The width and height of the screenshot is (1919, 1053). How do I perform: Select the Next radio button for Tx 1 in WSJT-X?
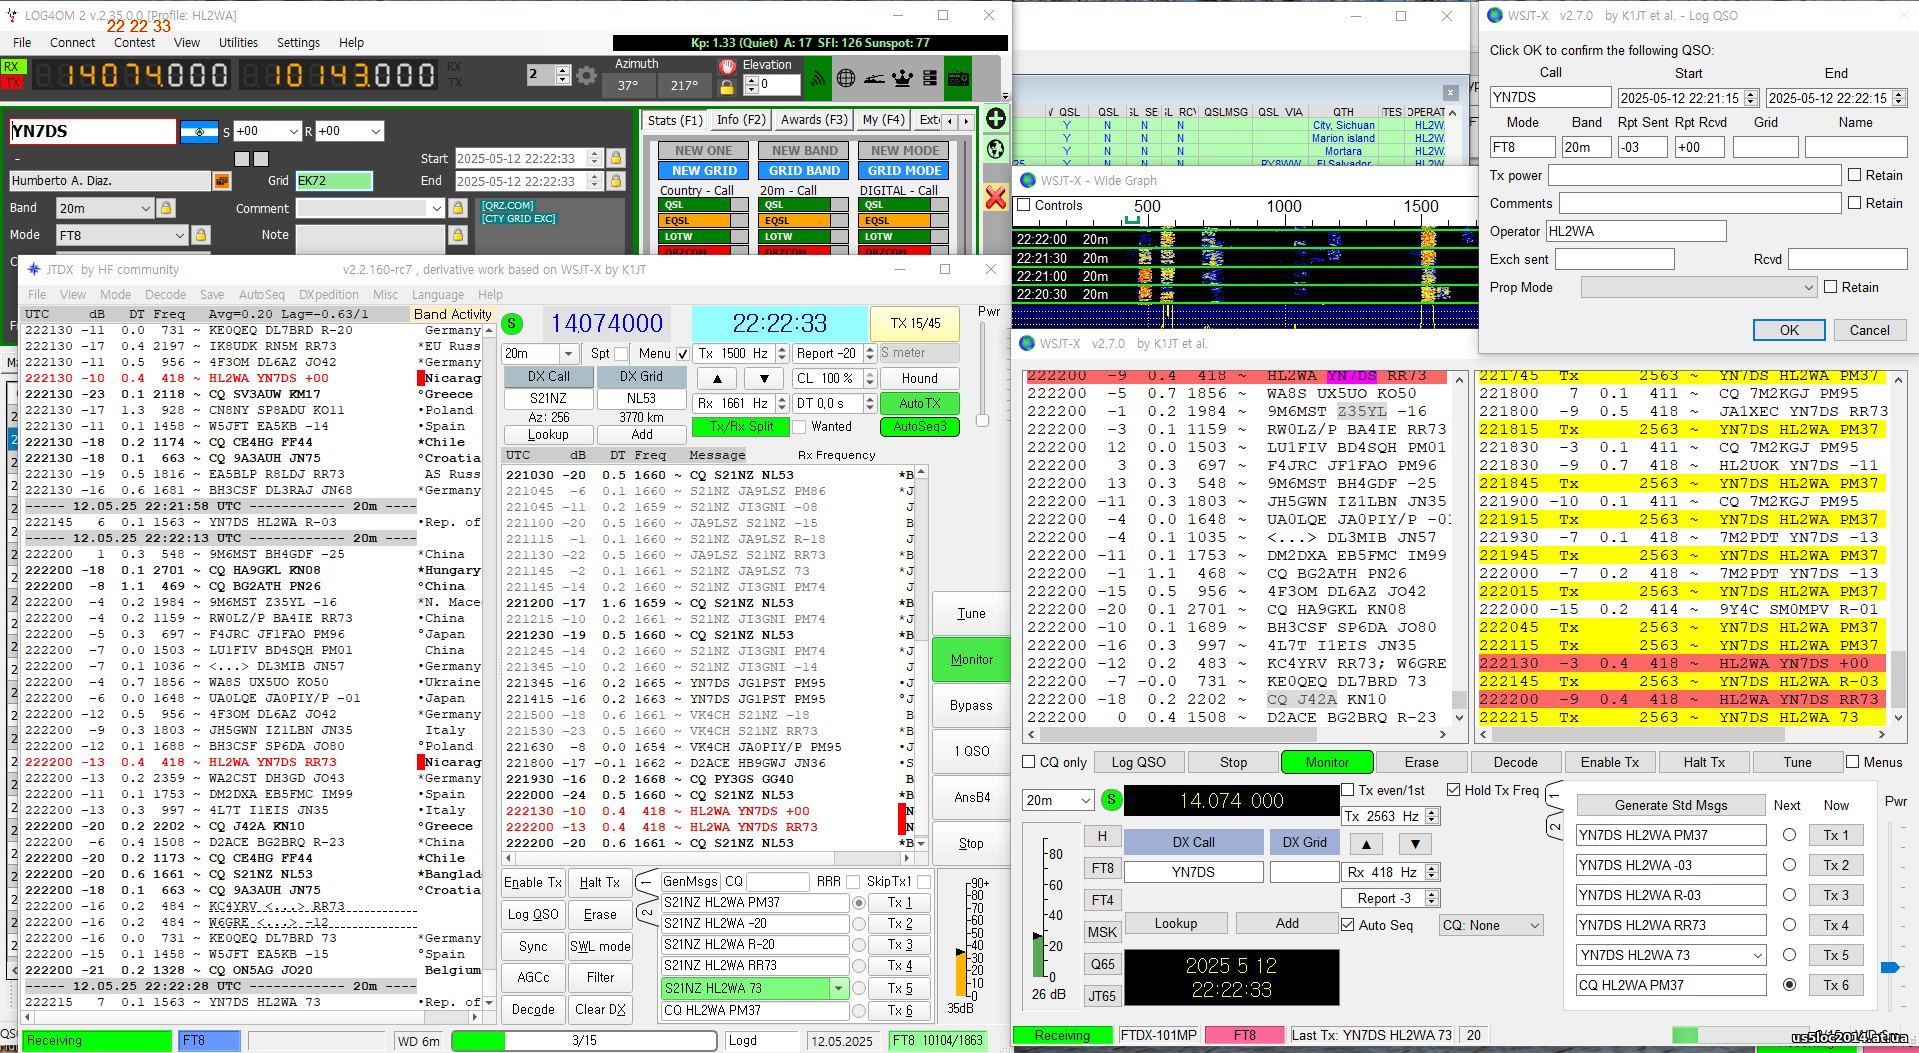[x=1789, y=835]
